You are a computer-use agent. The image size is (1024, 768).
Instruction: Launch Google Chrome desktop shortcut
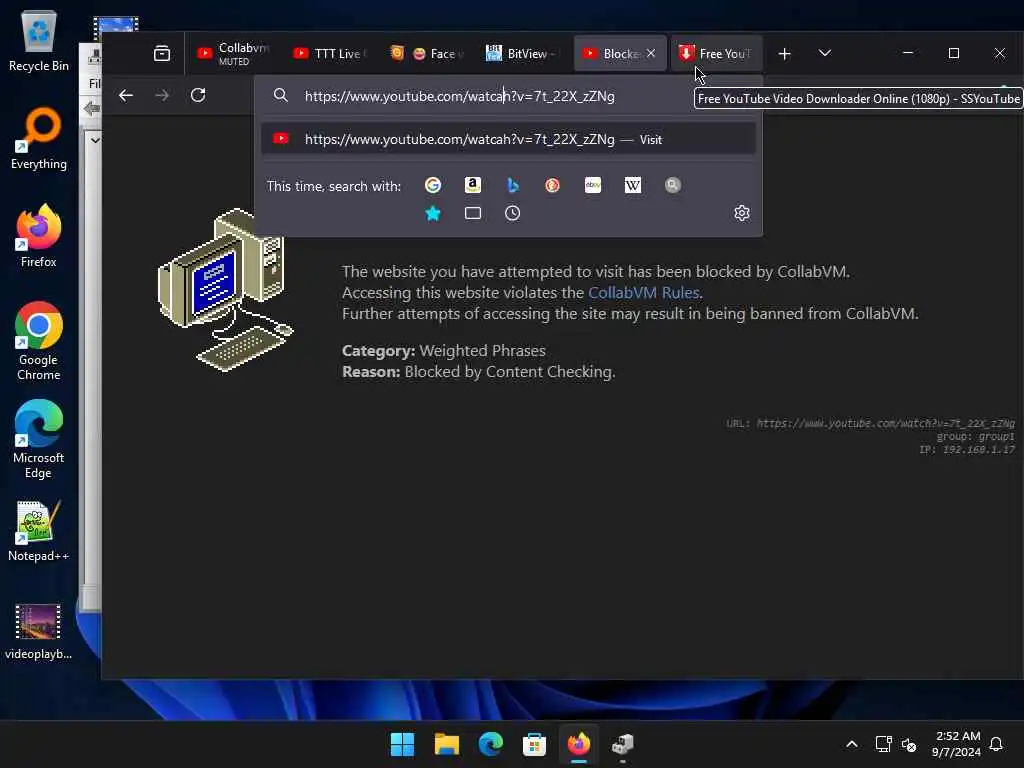tap(39, 341)
